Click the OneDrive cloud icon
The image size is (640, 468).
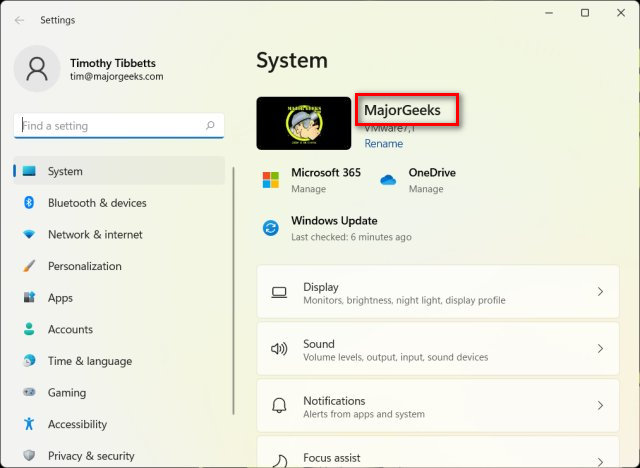(x=388, y=180)
